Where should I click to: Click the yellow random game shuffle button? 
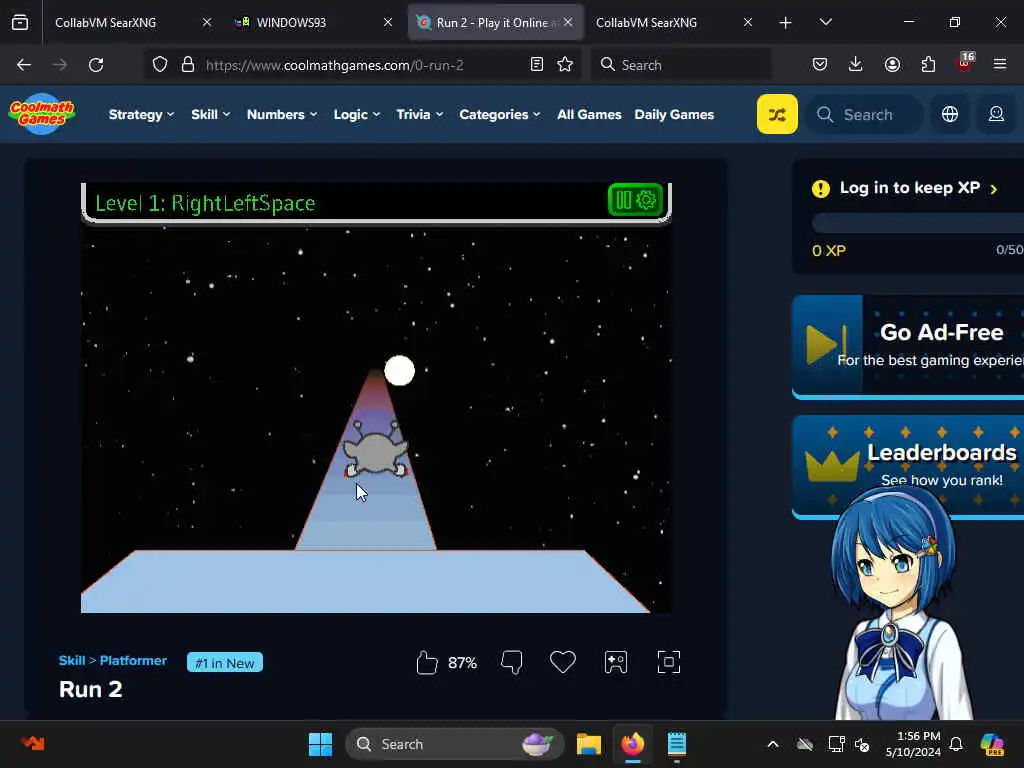pos(777,114)
